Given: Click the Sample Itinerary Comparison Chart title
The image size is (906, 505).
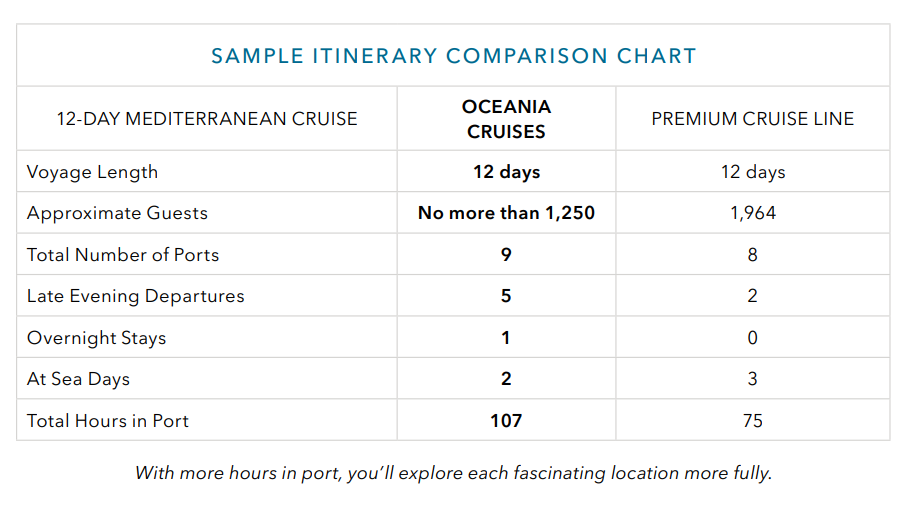Looking at the screenshot, I should pos(453,56).
